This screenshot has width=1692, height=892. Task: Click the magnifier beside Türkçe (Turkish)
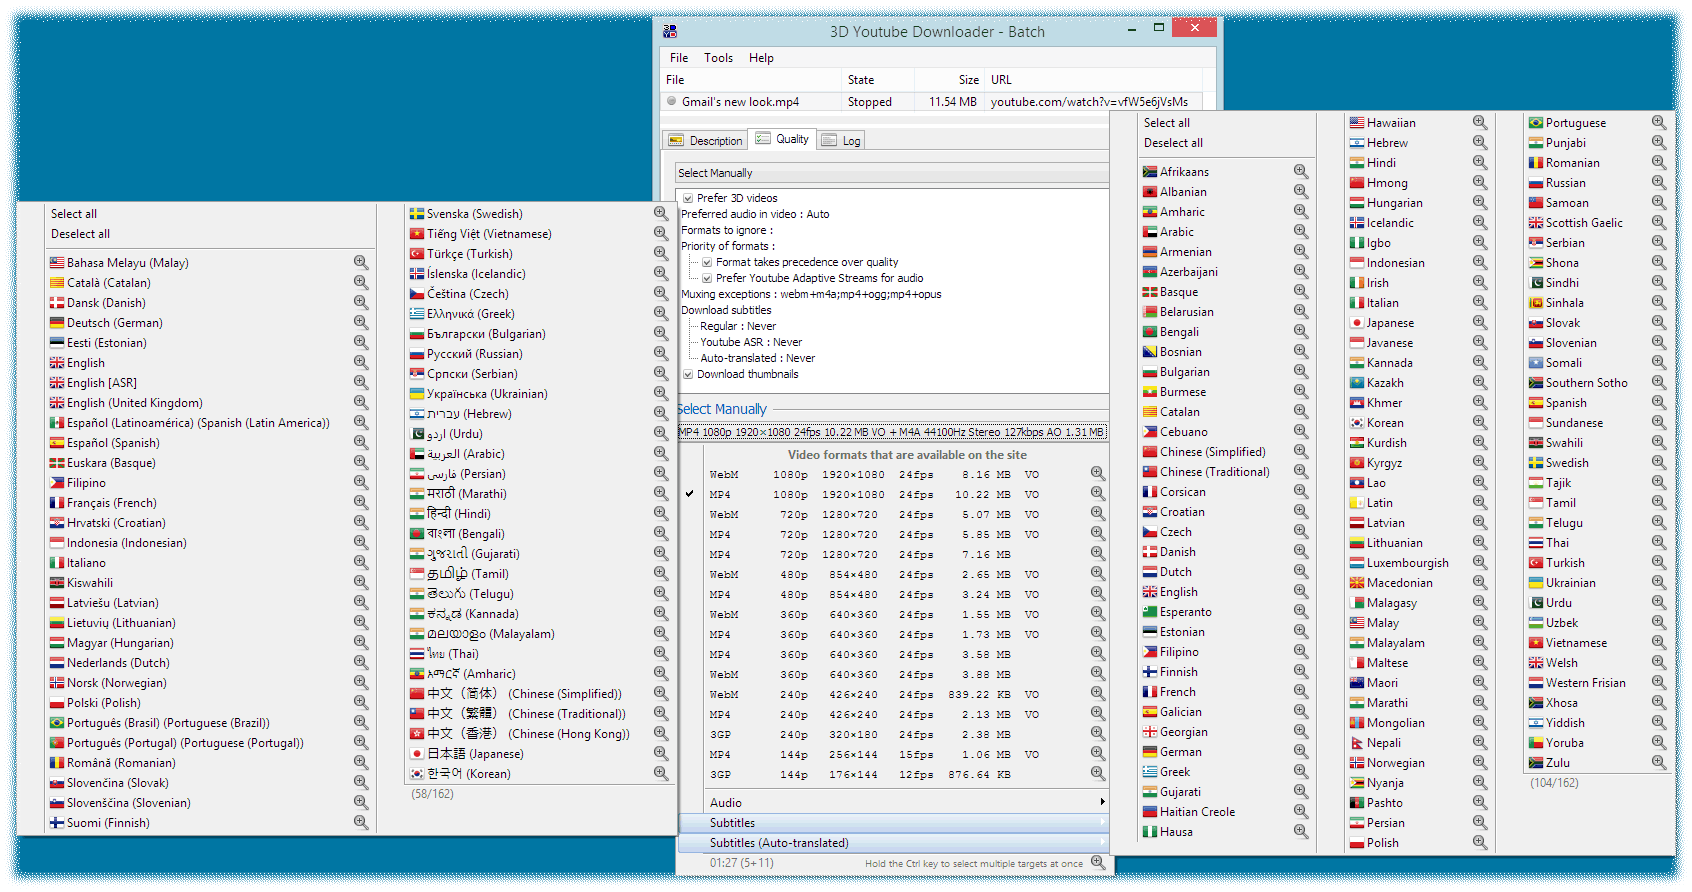(x=660, y=254)
